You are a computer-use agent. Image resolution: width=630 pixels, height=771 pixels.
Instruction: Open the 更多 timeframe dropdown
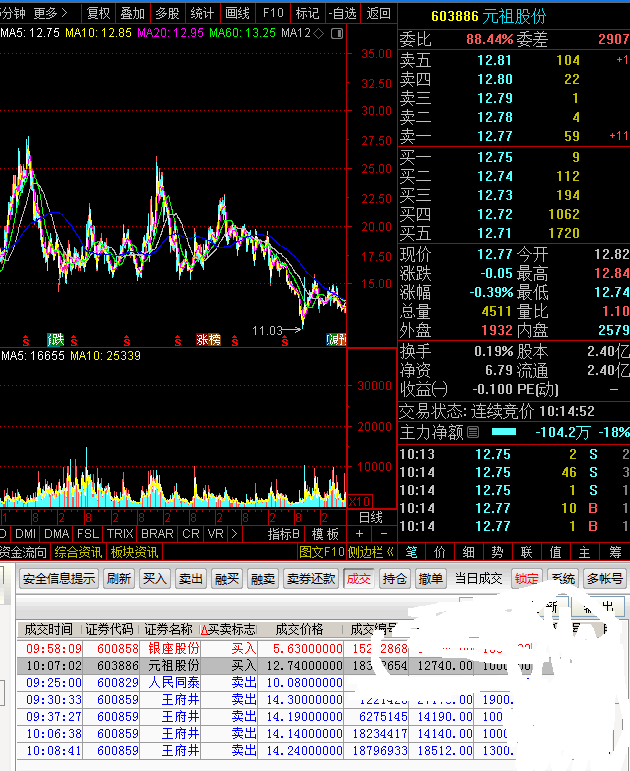click(50, 13)
